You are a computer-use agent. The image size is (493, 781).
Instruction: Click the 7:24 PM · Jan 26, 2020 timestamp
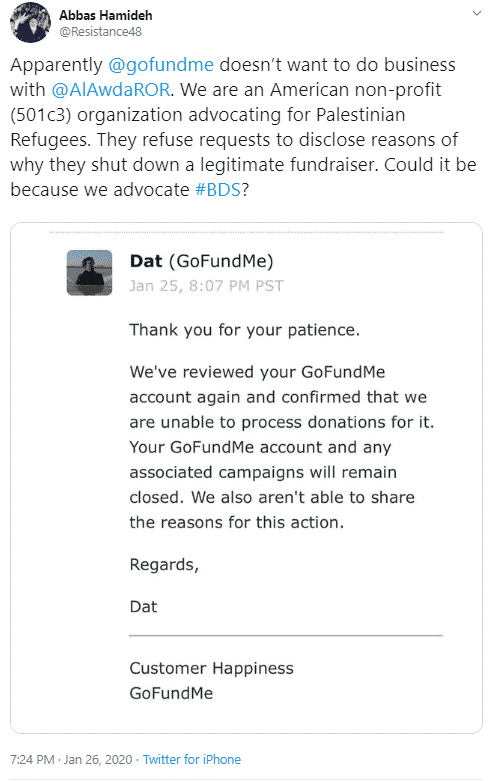71,760
